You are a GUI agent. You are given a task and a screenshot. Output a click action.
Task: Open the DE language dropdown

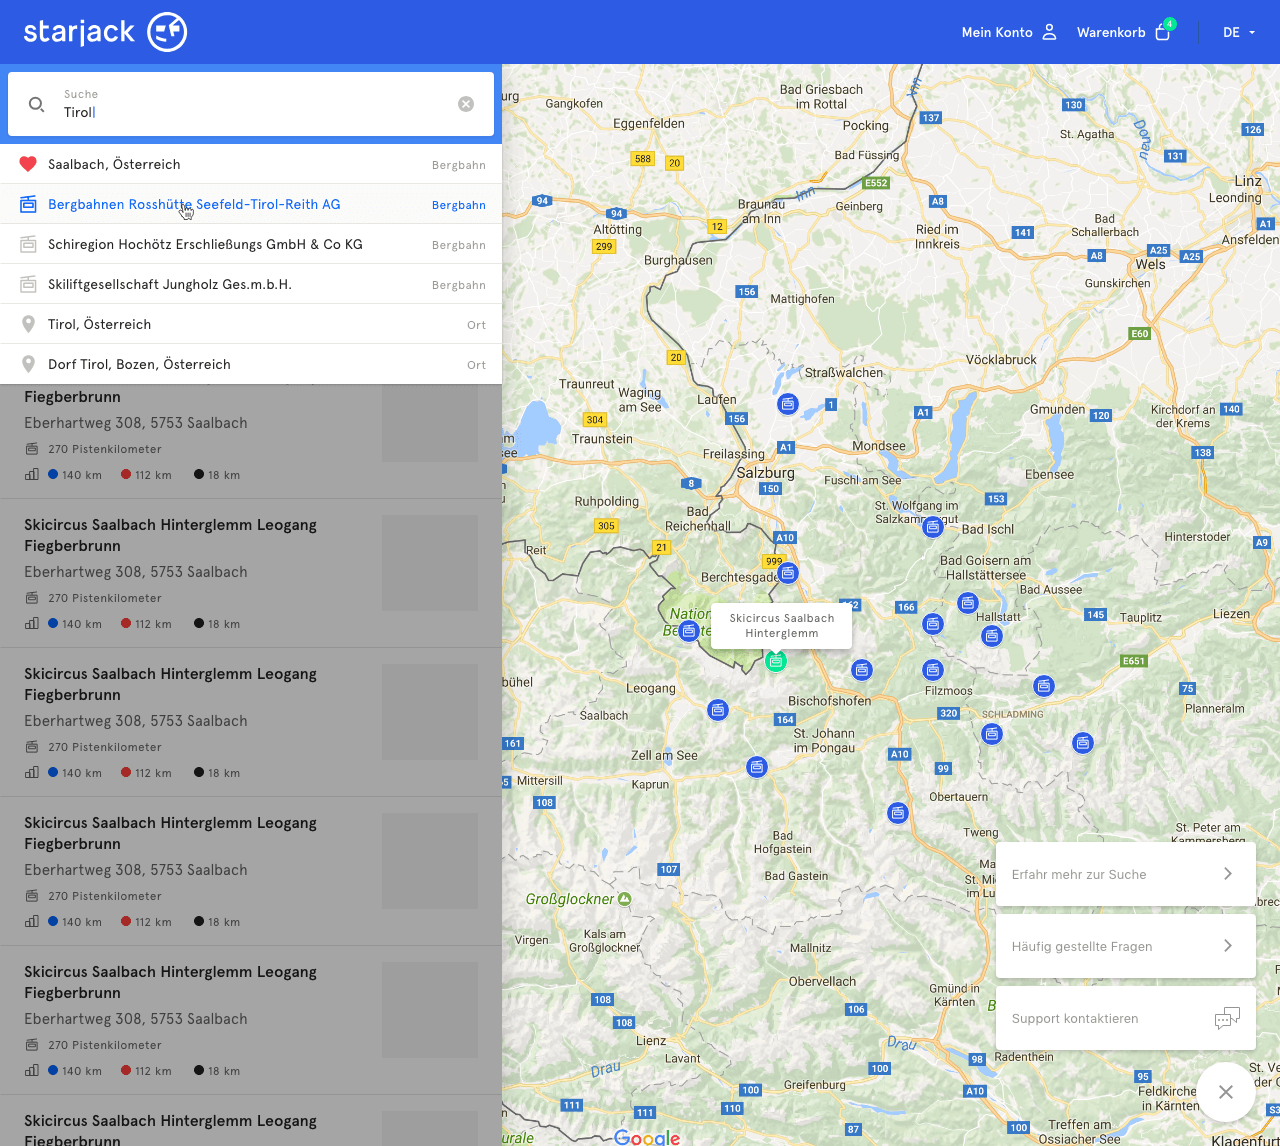pos(1239,32)
